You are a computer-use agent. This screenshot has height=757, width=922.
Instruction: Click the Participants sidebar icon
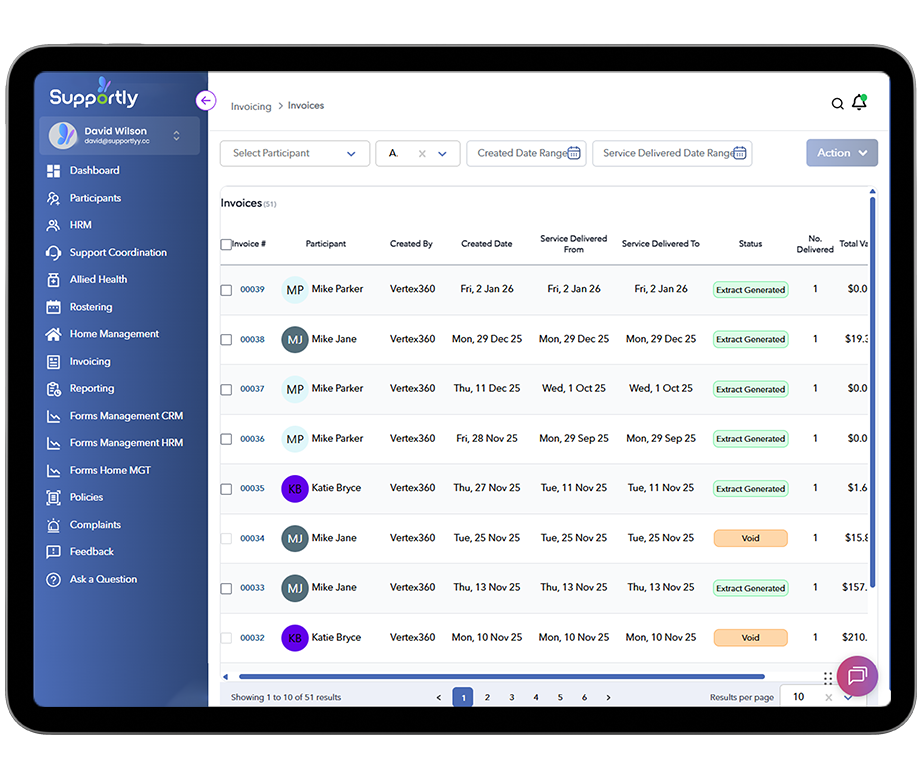click(54, 198)
